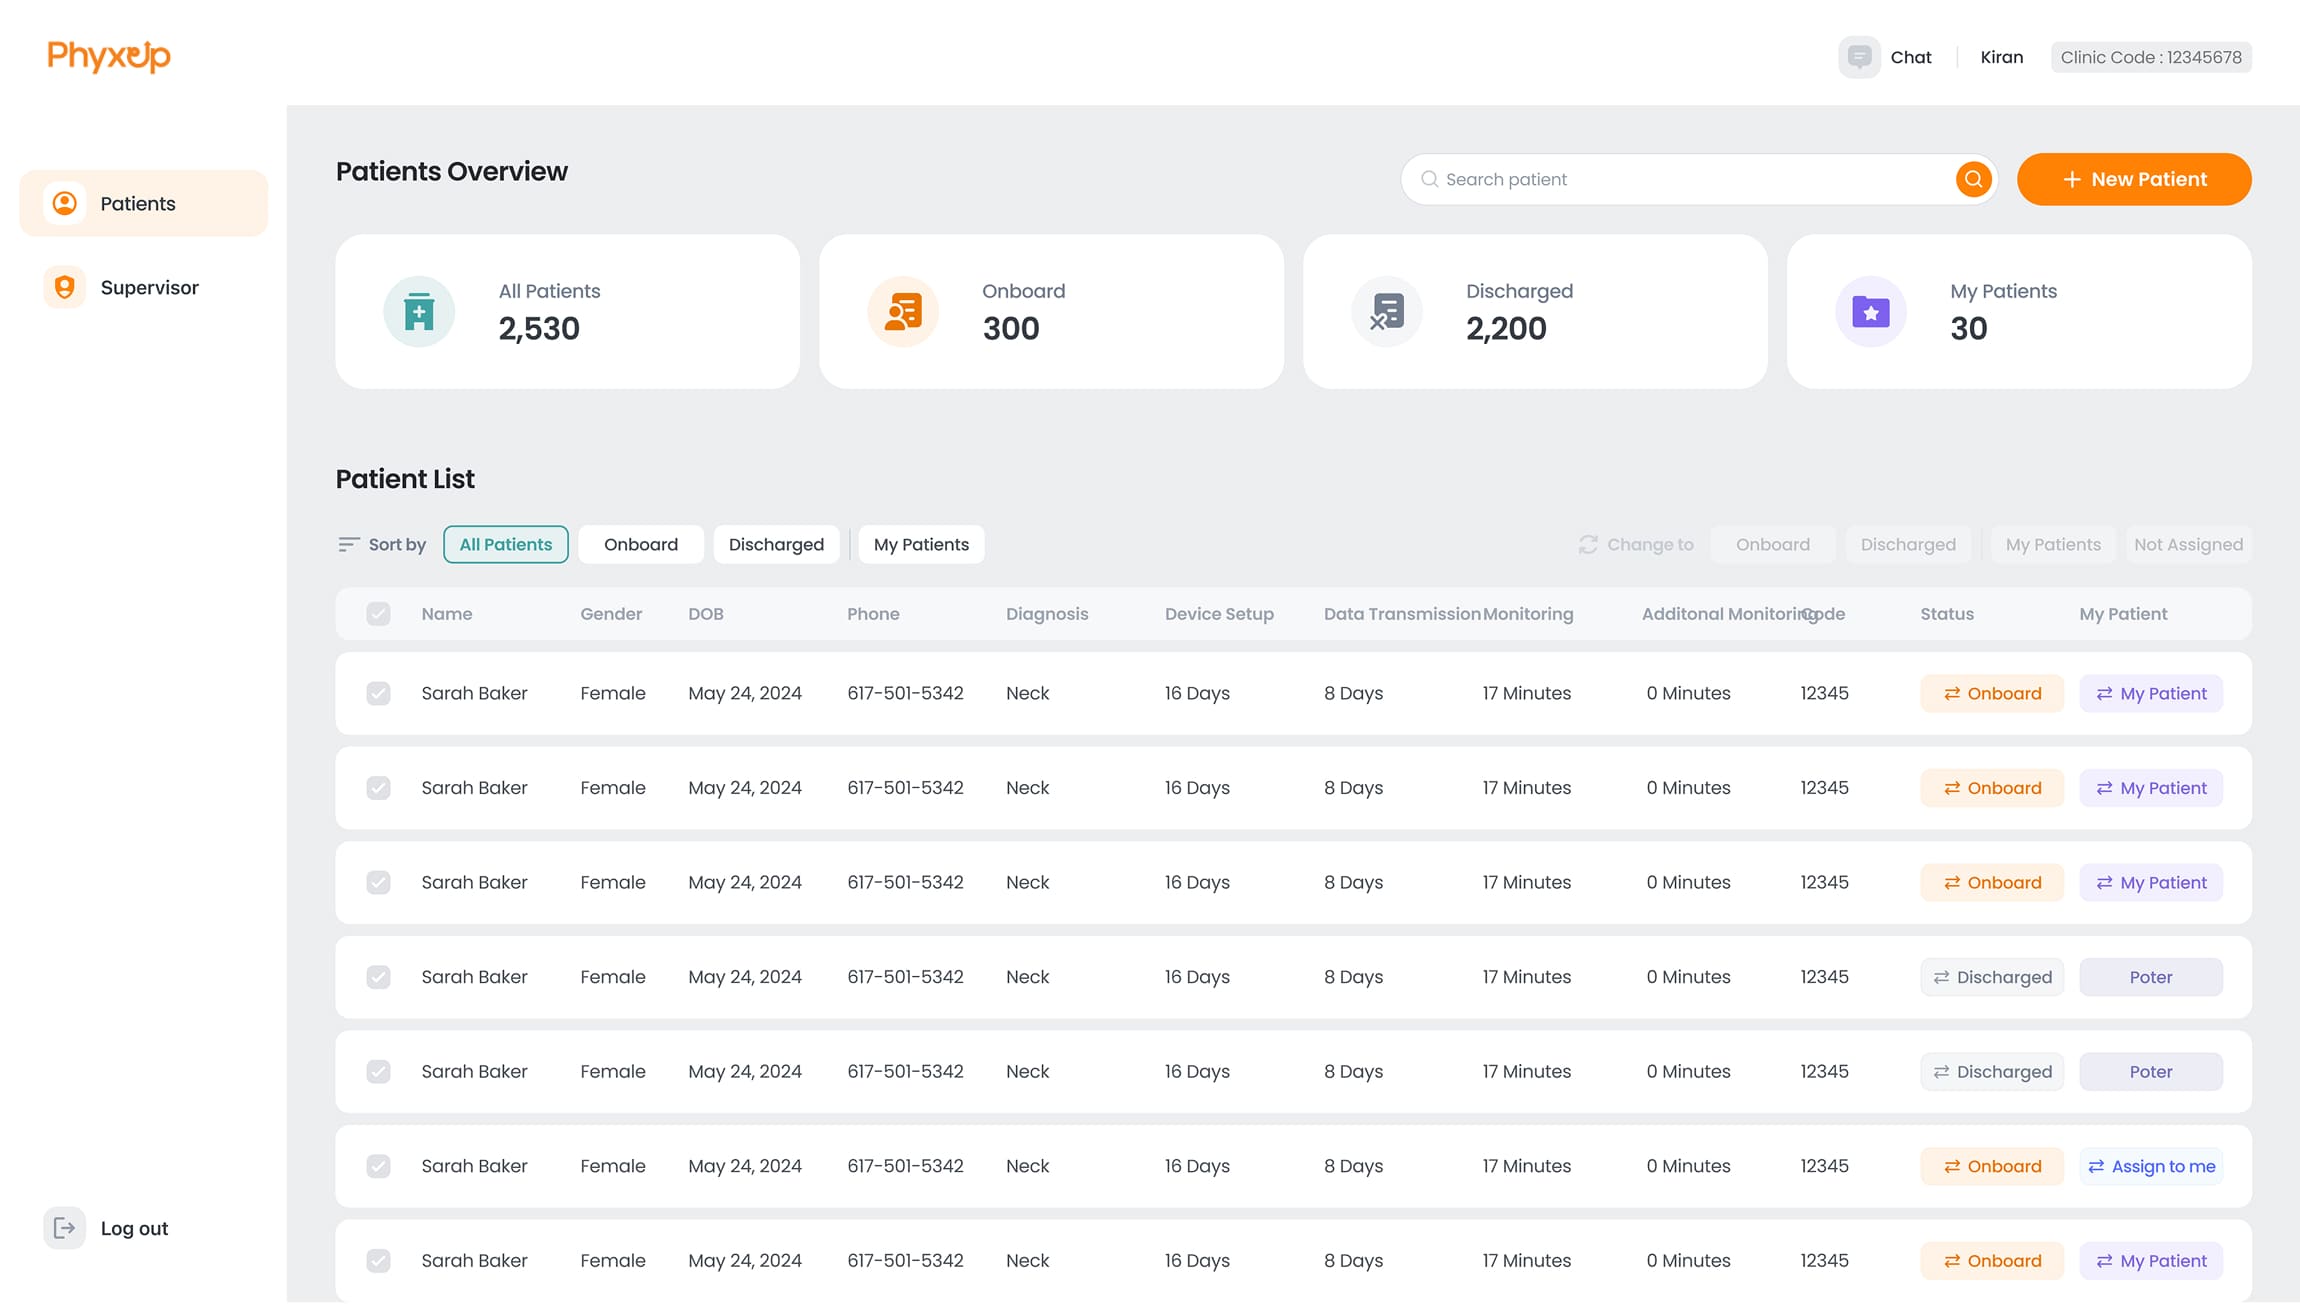The width and height of the screenshot is (2300, 1312).
Task: Select the My Patients sort tab
Action: coord(921,544)
